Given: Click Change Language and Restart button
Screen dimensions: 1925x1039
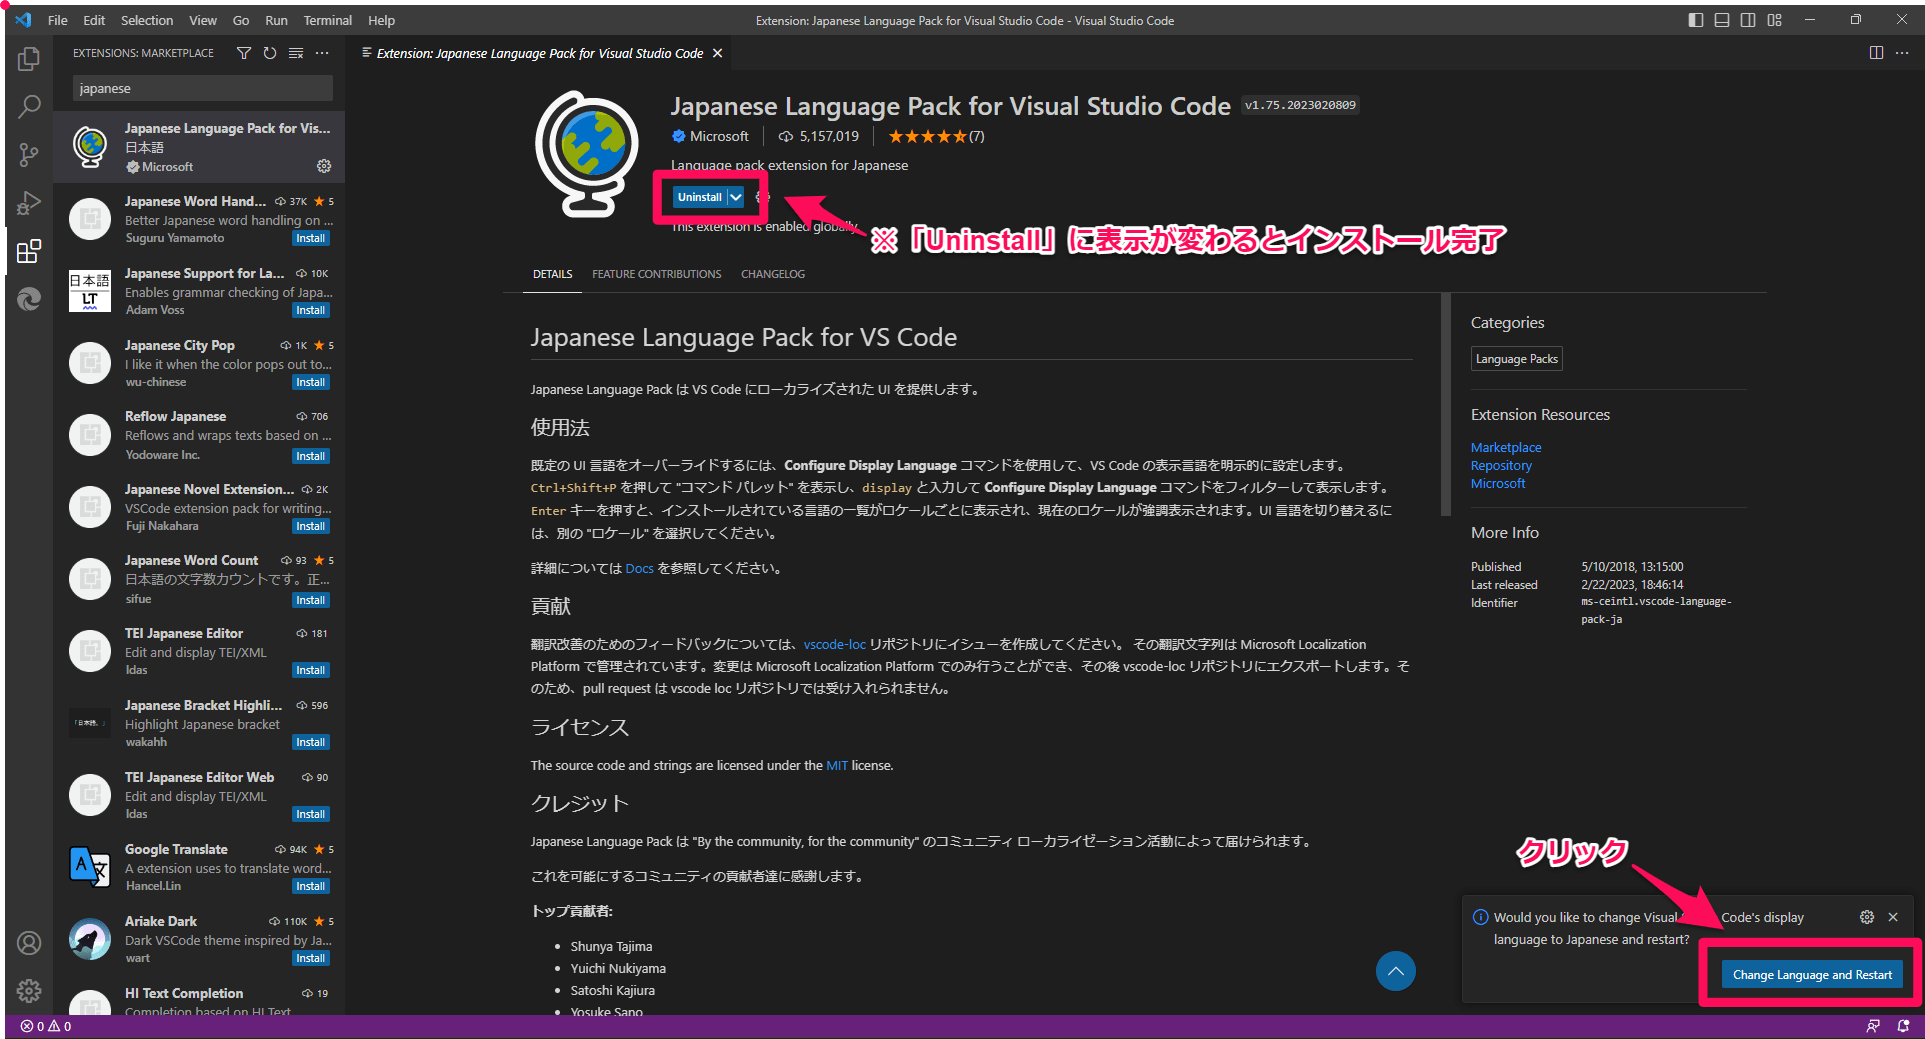Looking at the screenshot, I should tap(1812, 975).
